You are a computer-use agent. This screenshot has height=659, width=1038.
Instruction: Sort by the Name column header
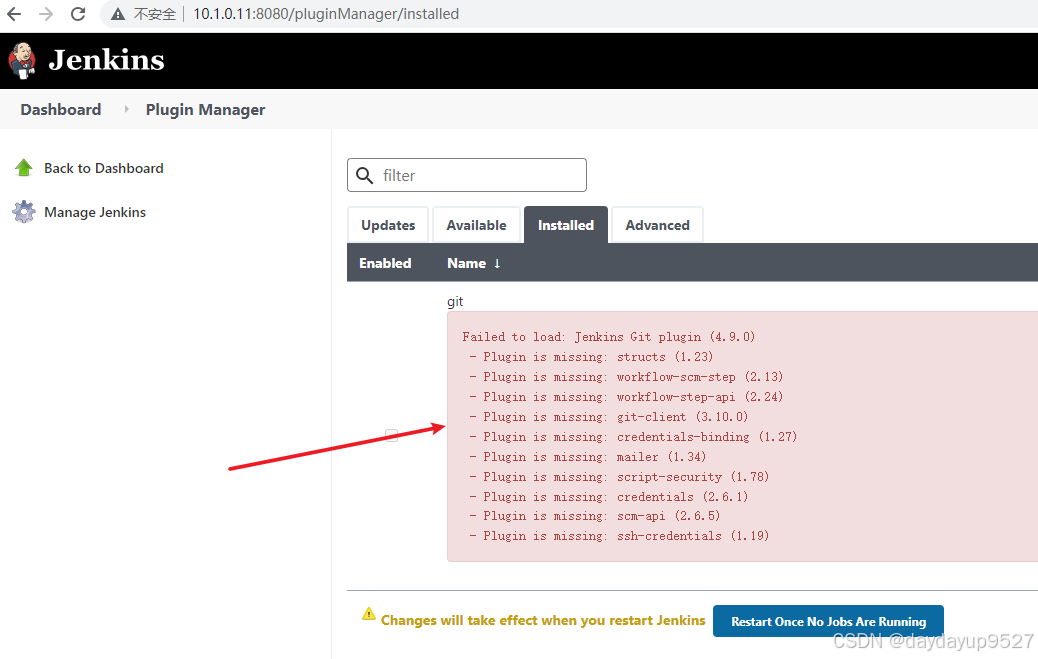coord(473,263)
